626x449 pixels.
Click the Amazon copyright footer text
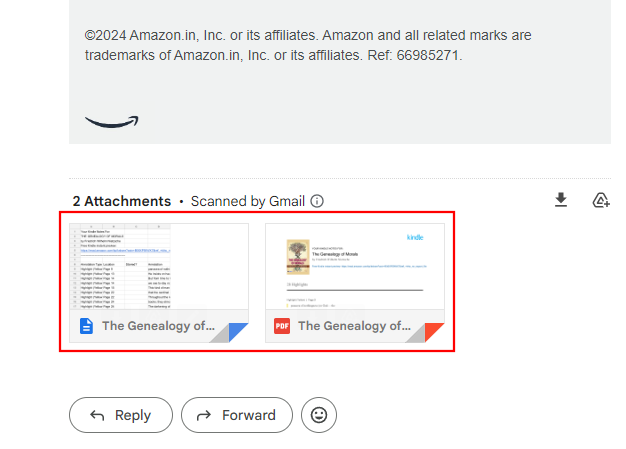click(x=308, y=45)
